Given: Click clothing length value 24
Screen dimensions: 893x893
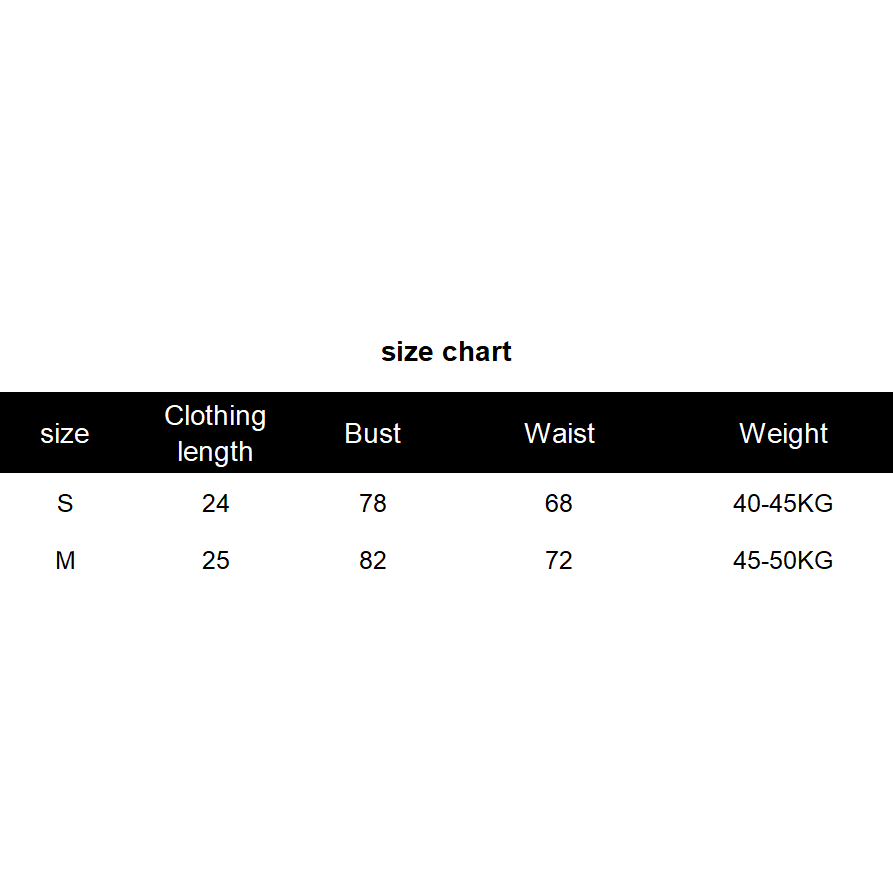Looking at the screenshot, I should (x=215, y=503).
